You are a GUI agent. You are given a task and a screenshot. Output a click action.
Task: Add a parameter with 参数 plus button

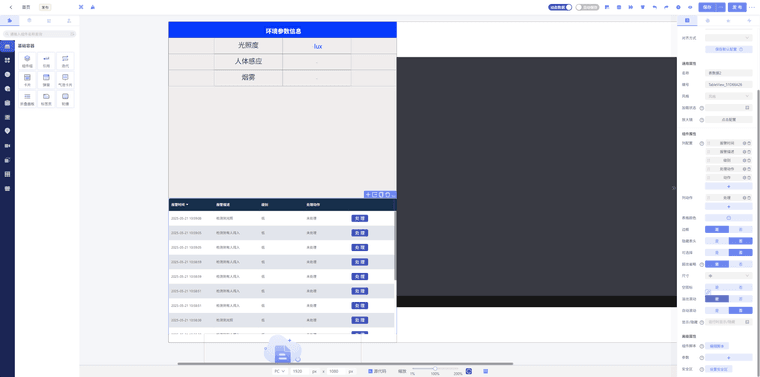click(728, 358)
